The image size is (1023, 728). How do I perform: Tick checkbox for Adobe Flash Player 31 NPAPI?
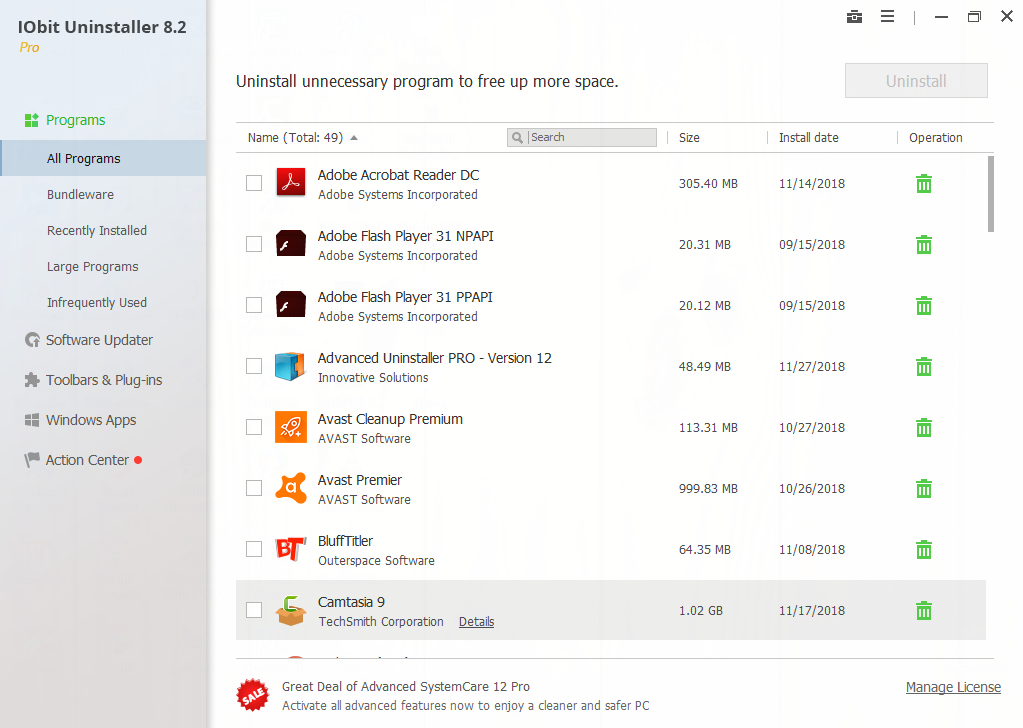254,244
